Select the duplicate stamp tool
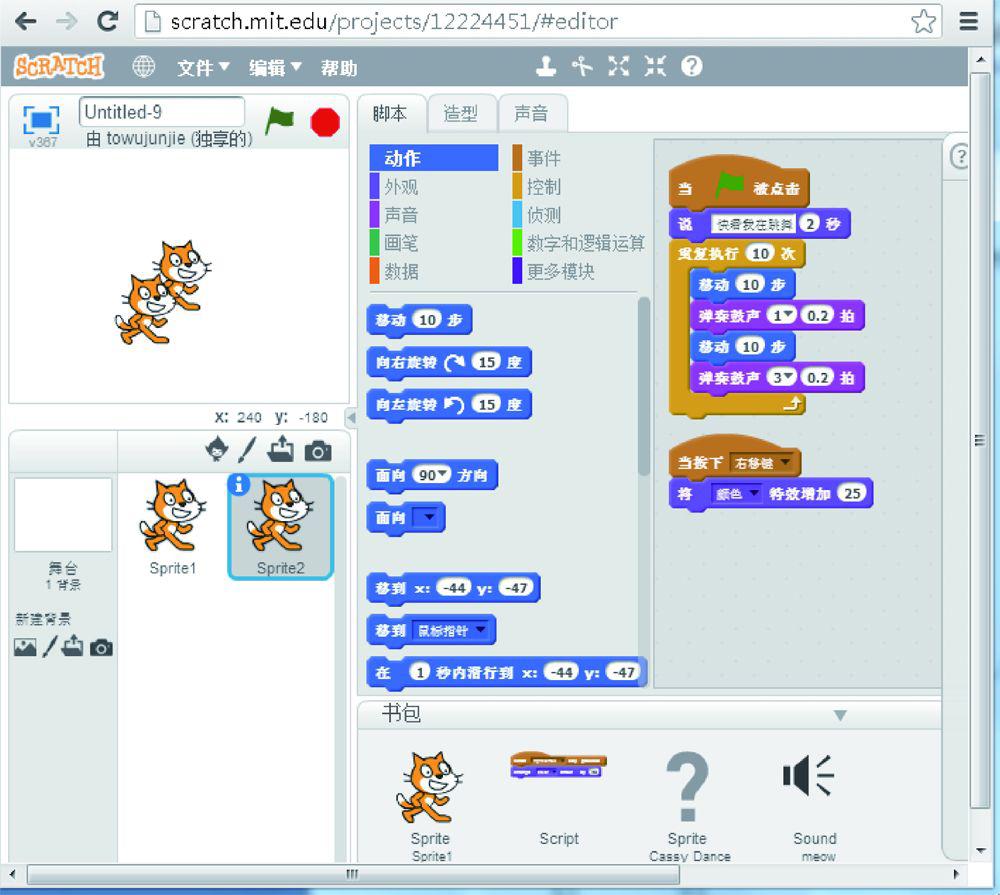 [545, 67]
